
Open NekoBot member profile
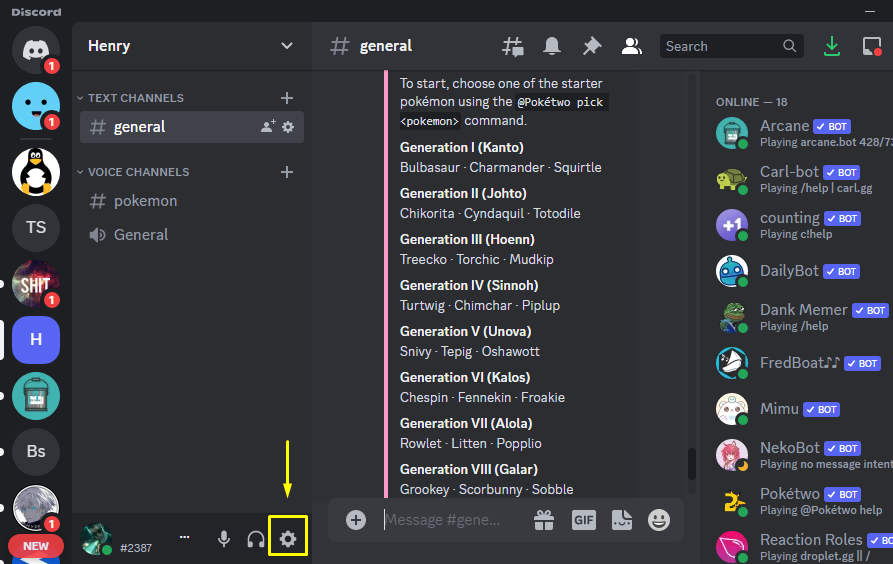click(x=803, y=455)
